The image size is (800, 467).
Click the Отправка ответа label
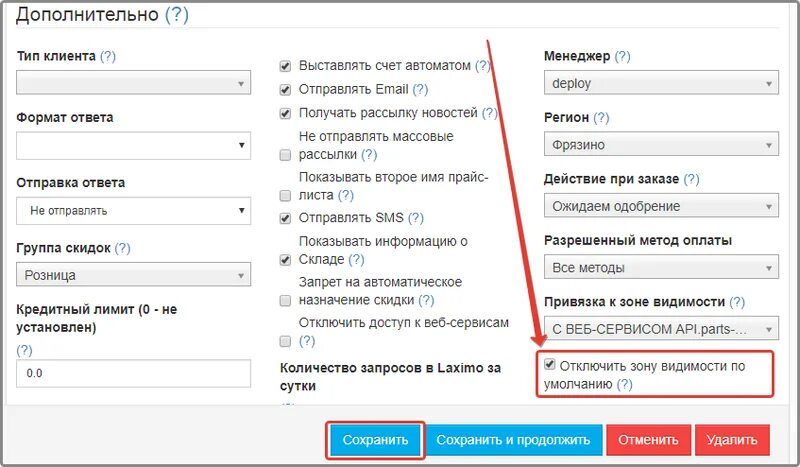[70, 183]
